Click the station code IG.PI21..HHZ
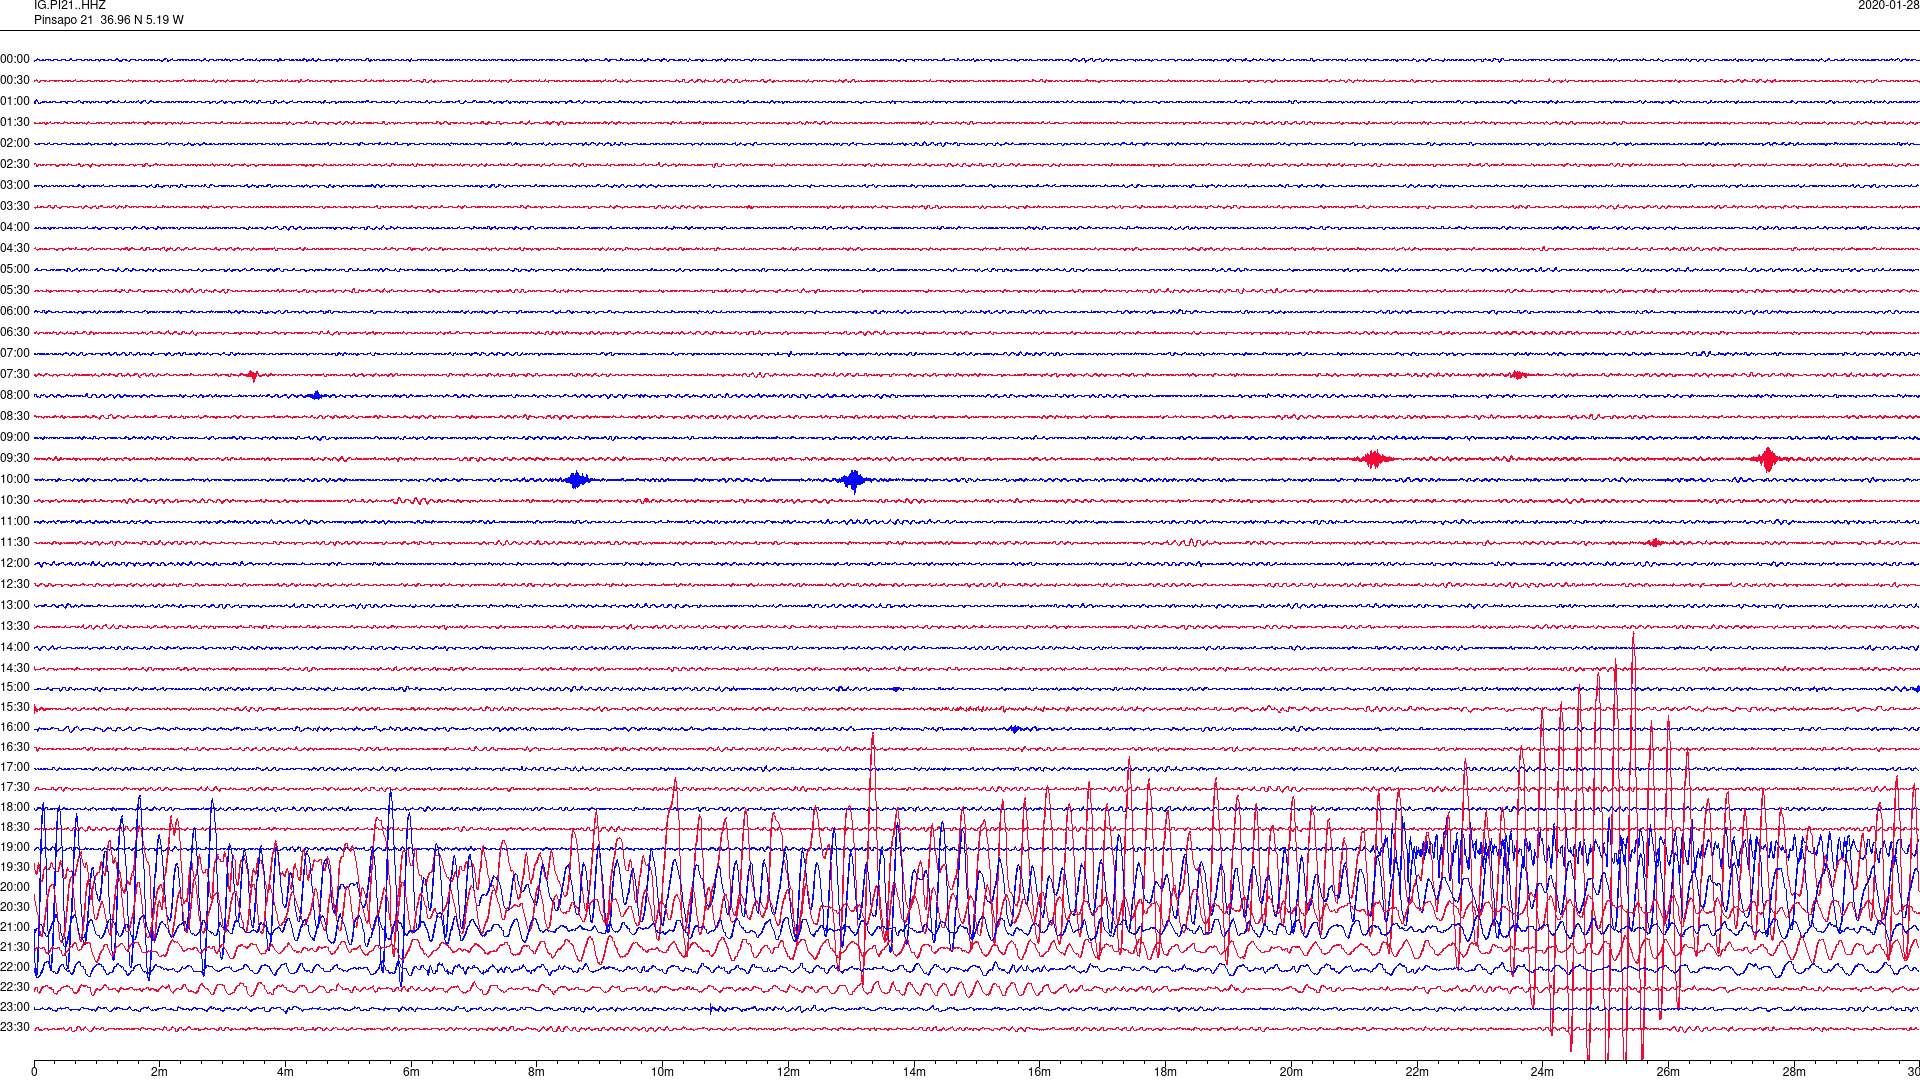Viewport: 1920px width, 1080px height. point(70,6)
